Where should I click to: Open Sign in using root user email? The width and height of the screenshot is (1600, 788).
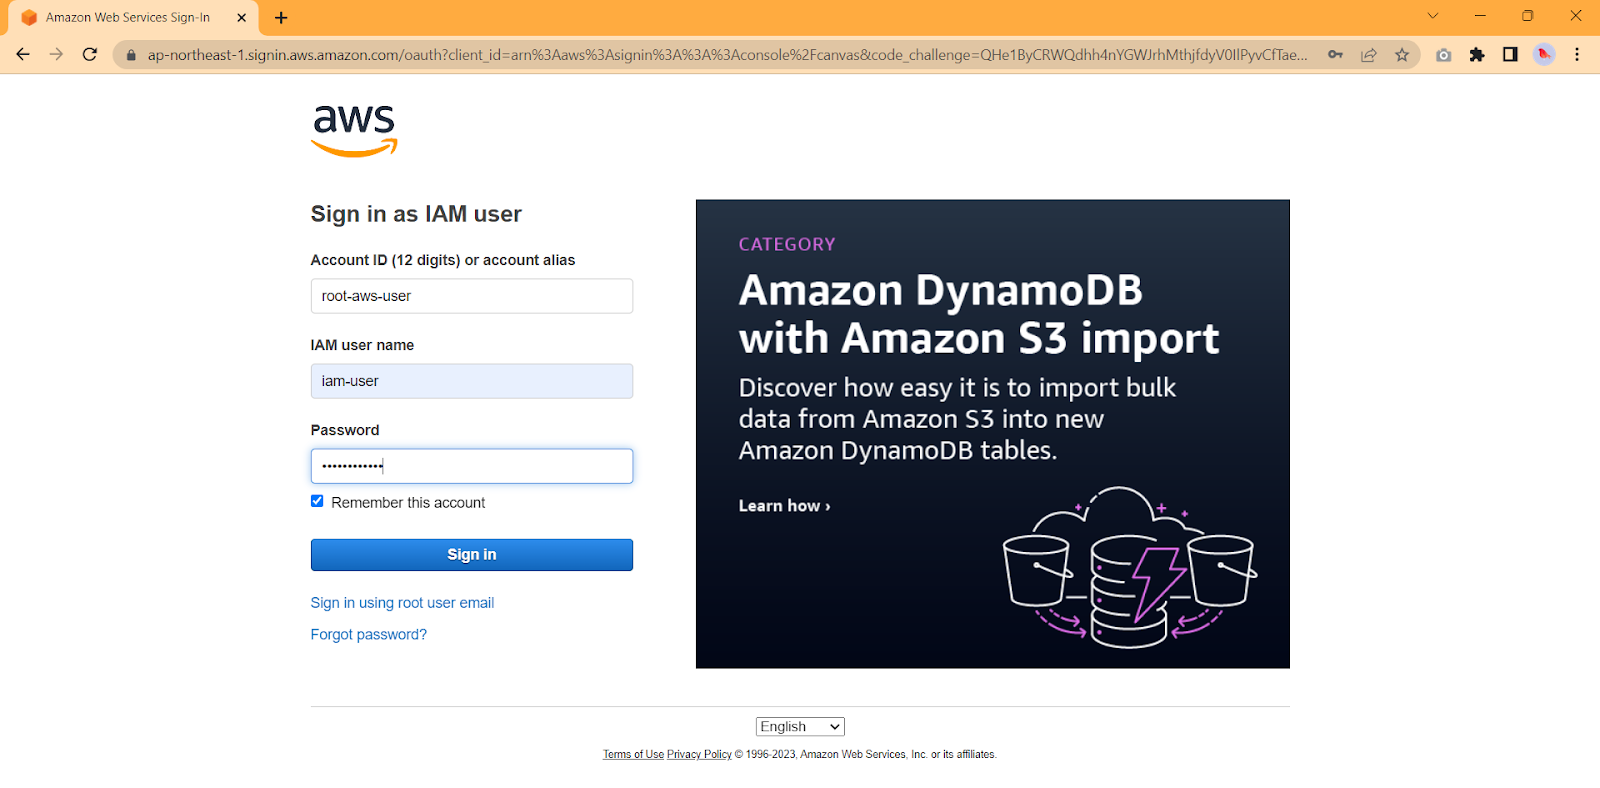pos(402,603)
